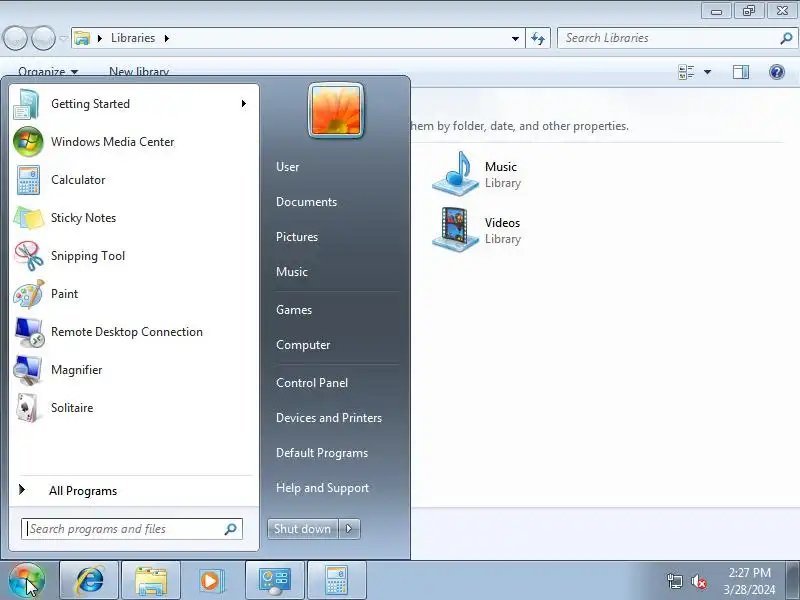Click the Shut down button
Screen dimensions: 800x600
[303, 529]
